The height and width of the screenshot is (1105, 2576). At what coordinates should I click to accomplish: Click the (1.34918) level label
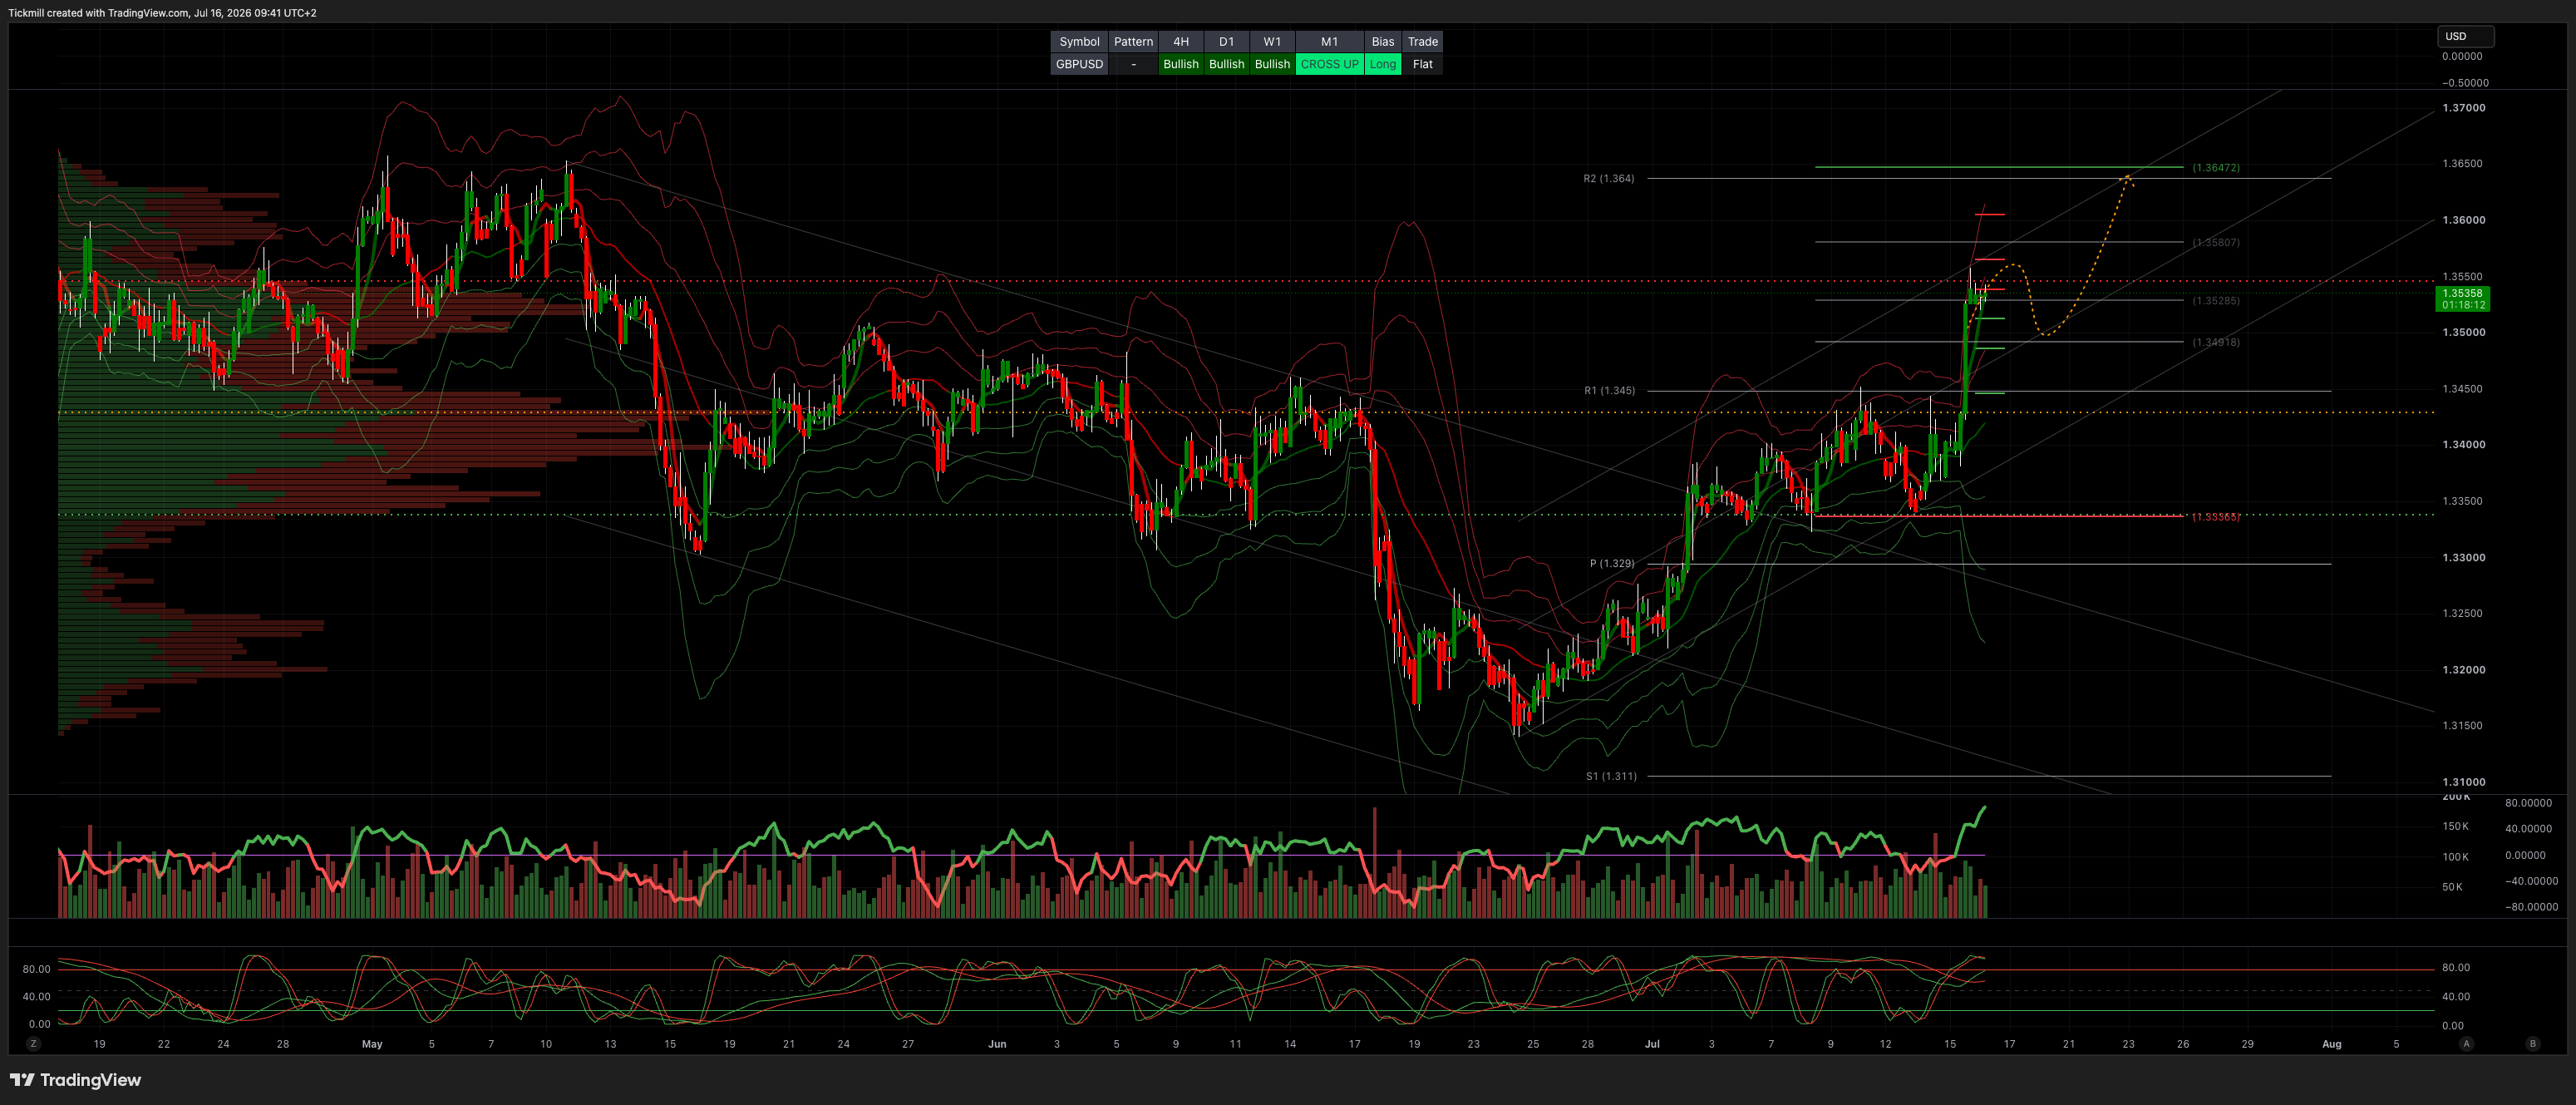tap(2216, 343)
